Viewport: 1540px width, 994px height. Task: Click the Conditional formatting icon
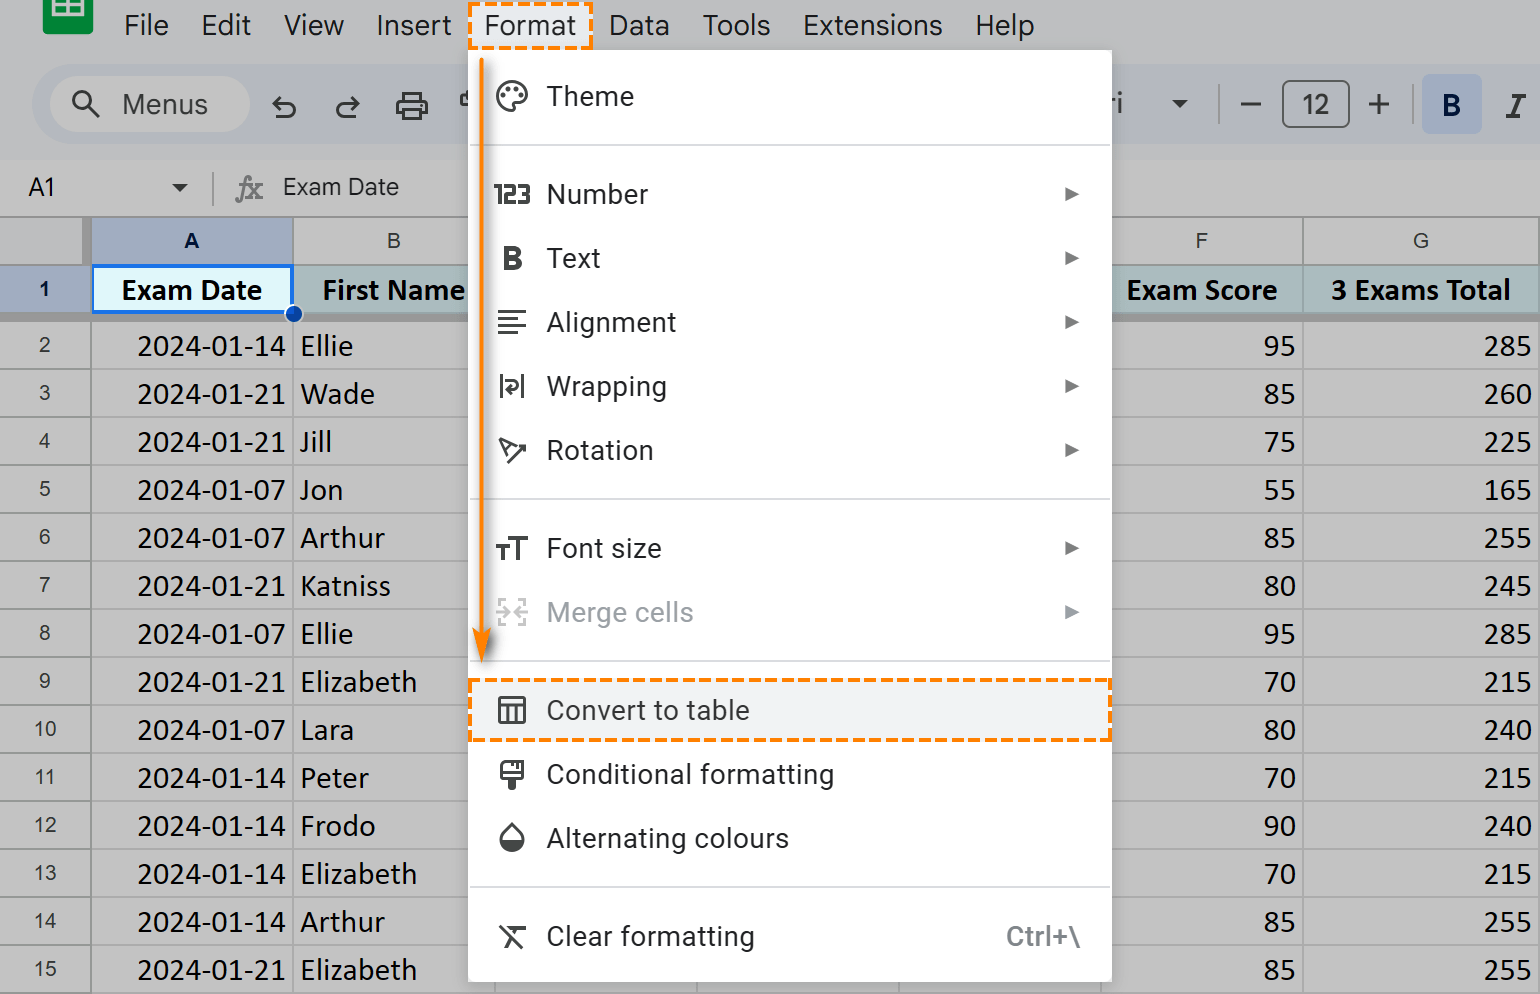click(x=512, y=774)
